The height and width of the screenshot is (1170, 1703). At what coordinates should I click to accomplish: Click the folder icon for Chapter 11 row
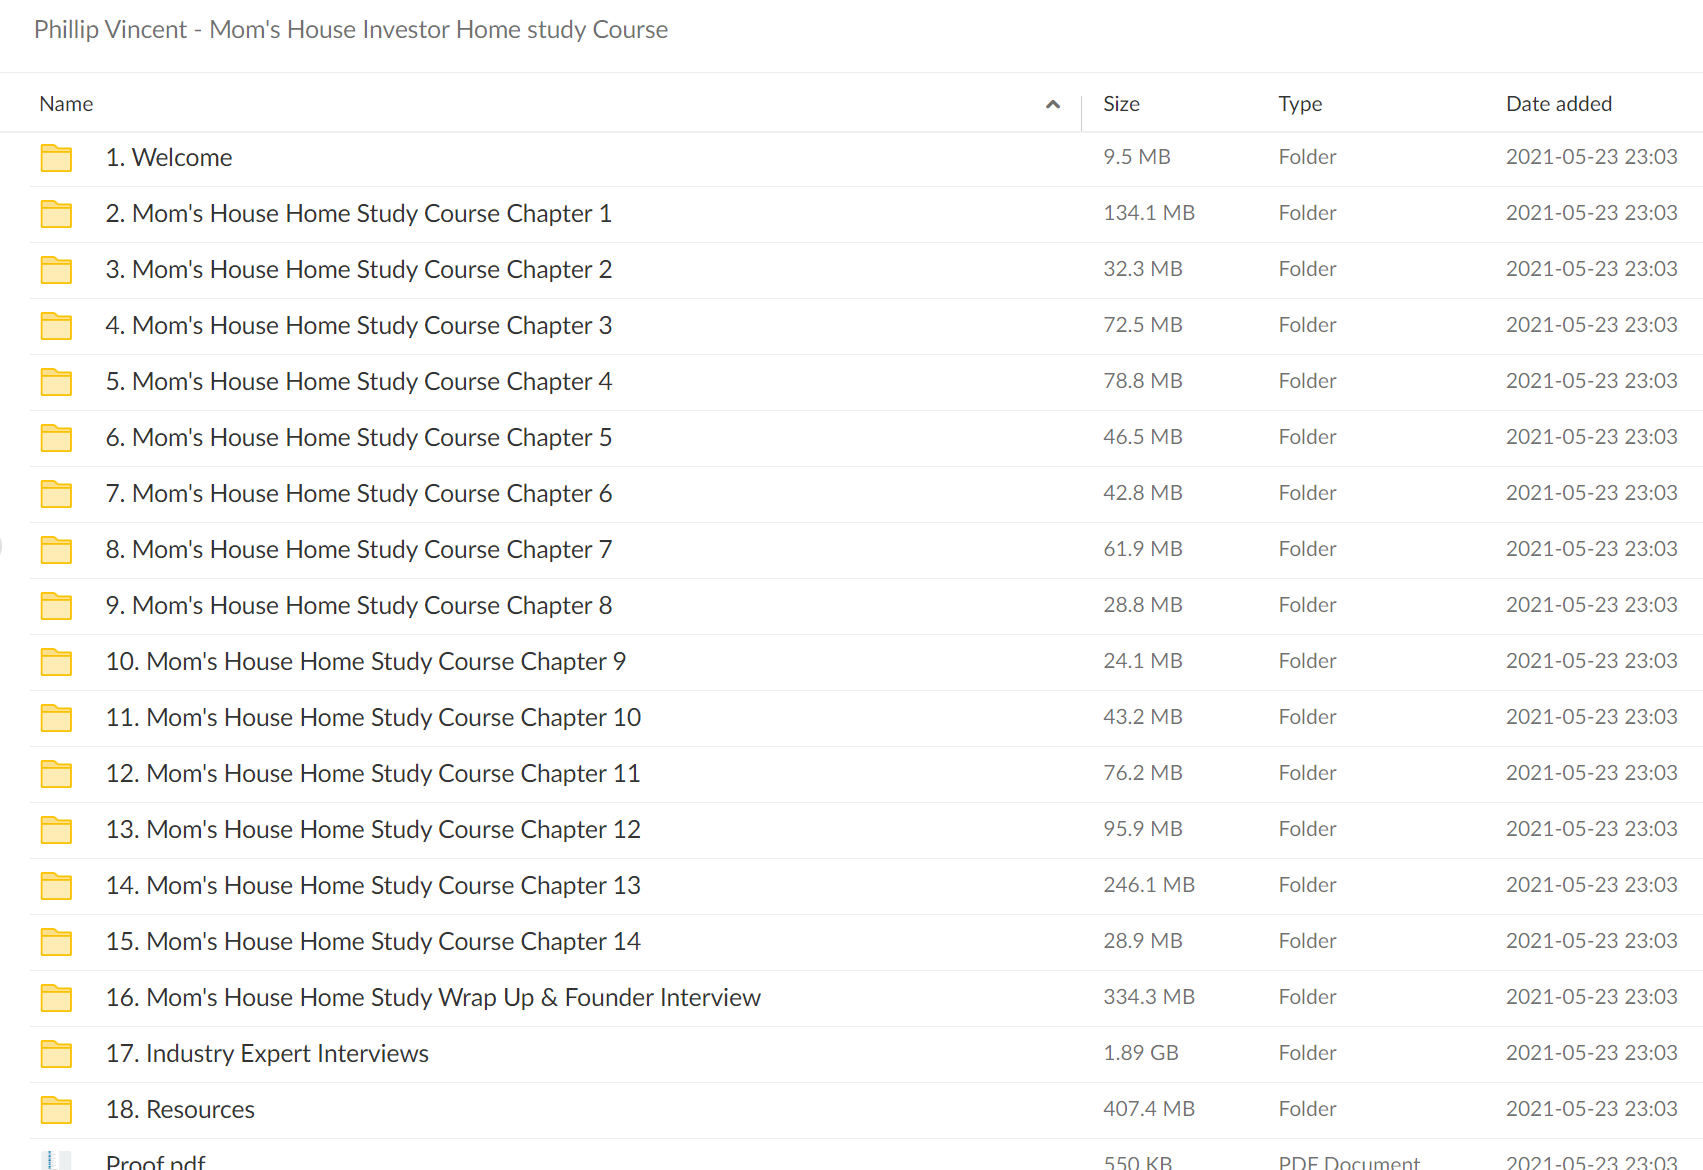pos(56,774)
